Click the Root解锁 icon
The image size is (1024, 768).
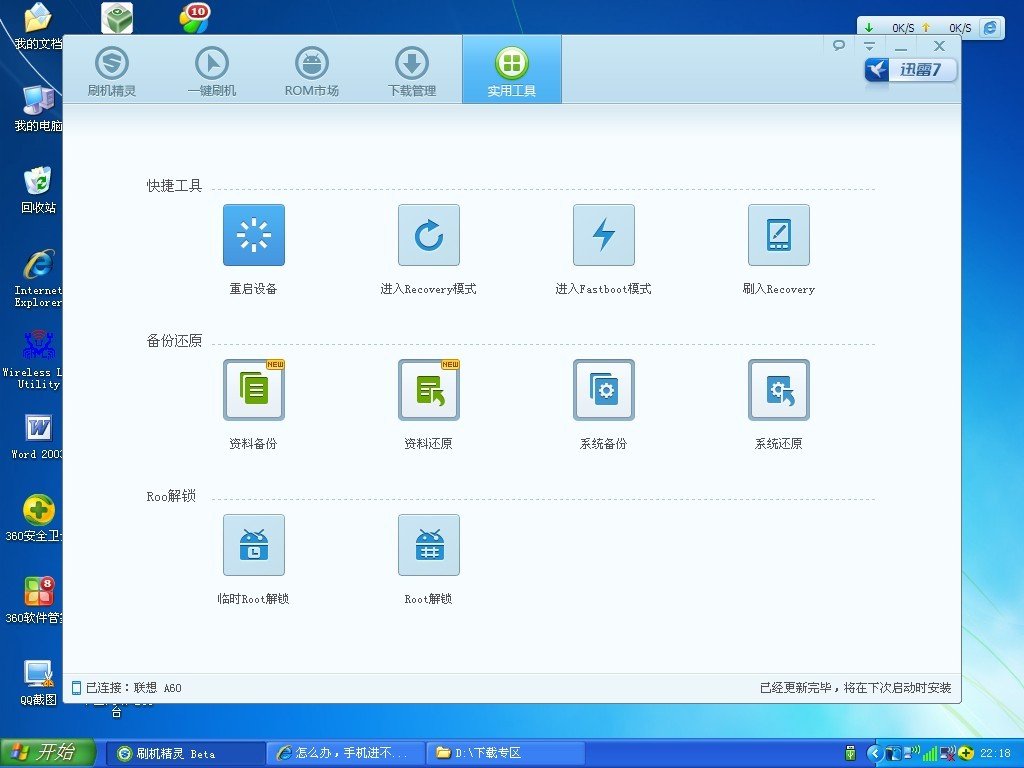click(428, 545)
